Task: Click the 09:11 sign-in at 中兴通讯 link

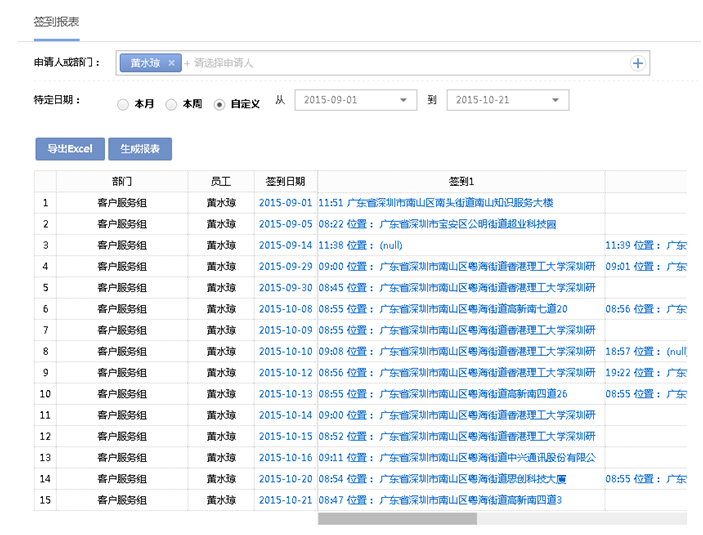Action: [457, 457]
